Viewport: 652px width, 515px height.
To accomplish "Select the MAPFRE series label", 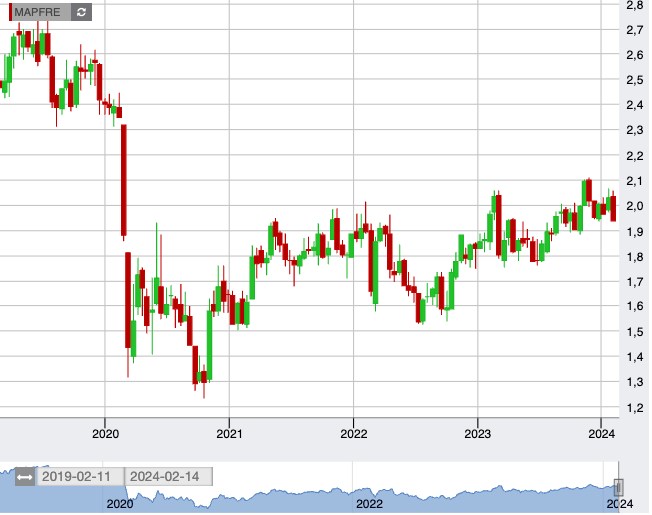I will pos(37,12).
